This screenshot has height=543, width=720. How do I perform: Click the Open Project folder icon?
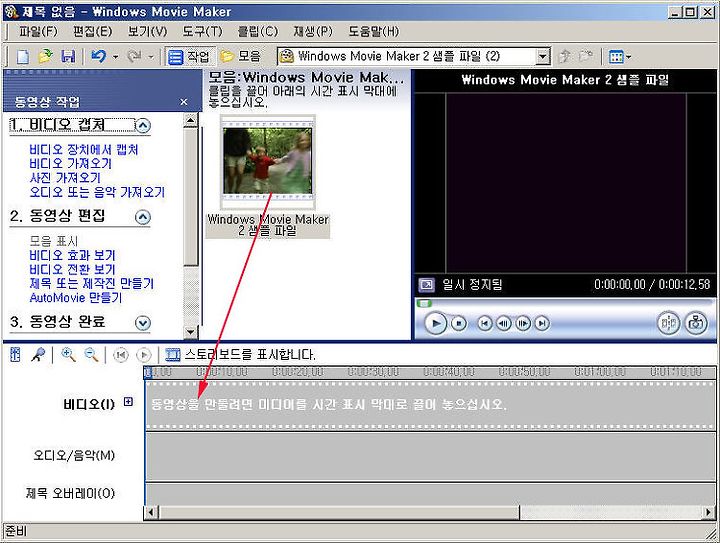45,56
